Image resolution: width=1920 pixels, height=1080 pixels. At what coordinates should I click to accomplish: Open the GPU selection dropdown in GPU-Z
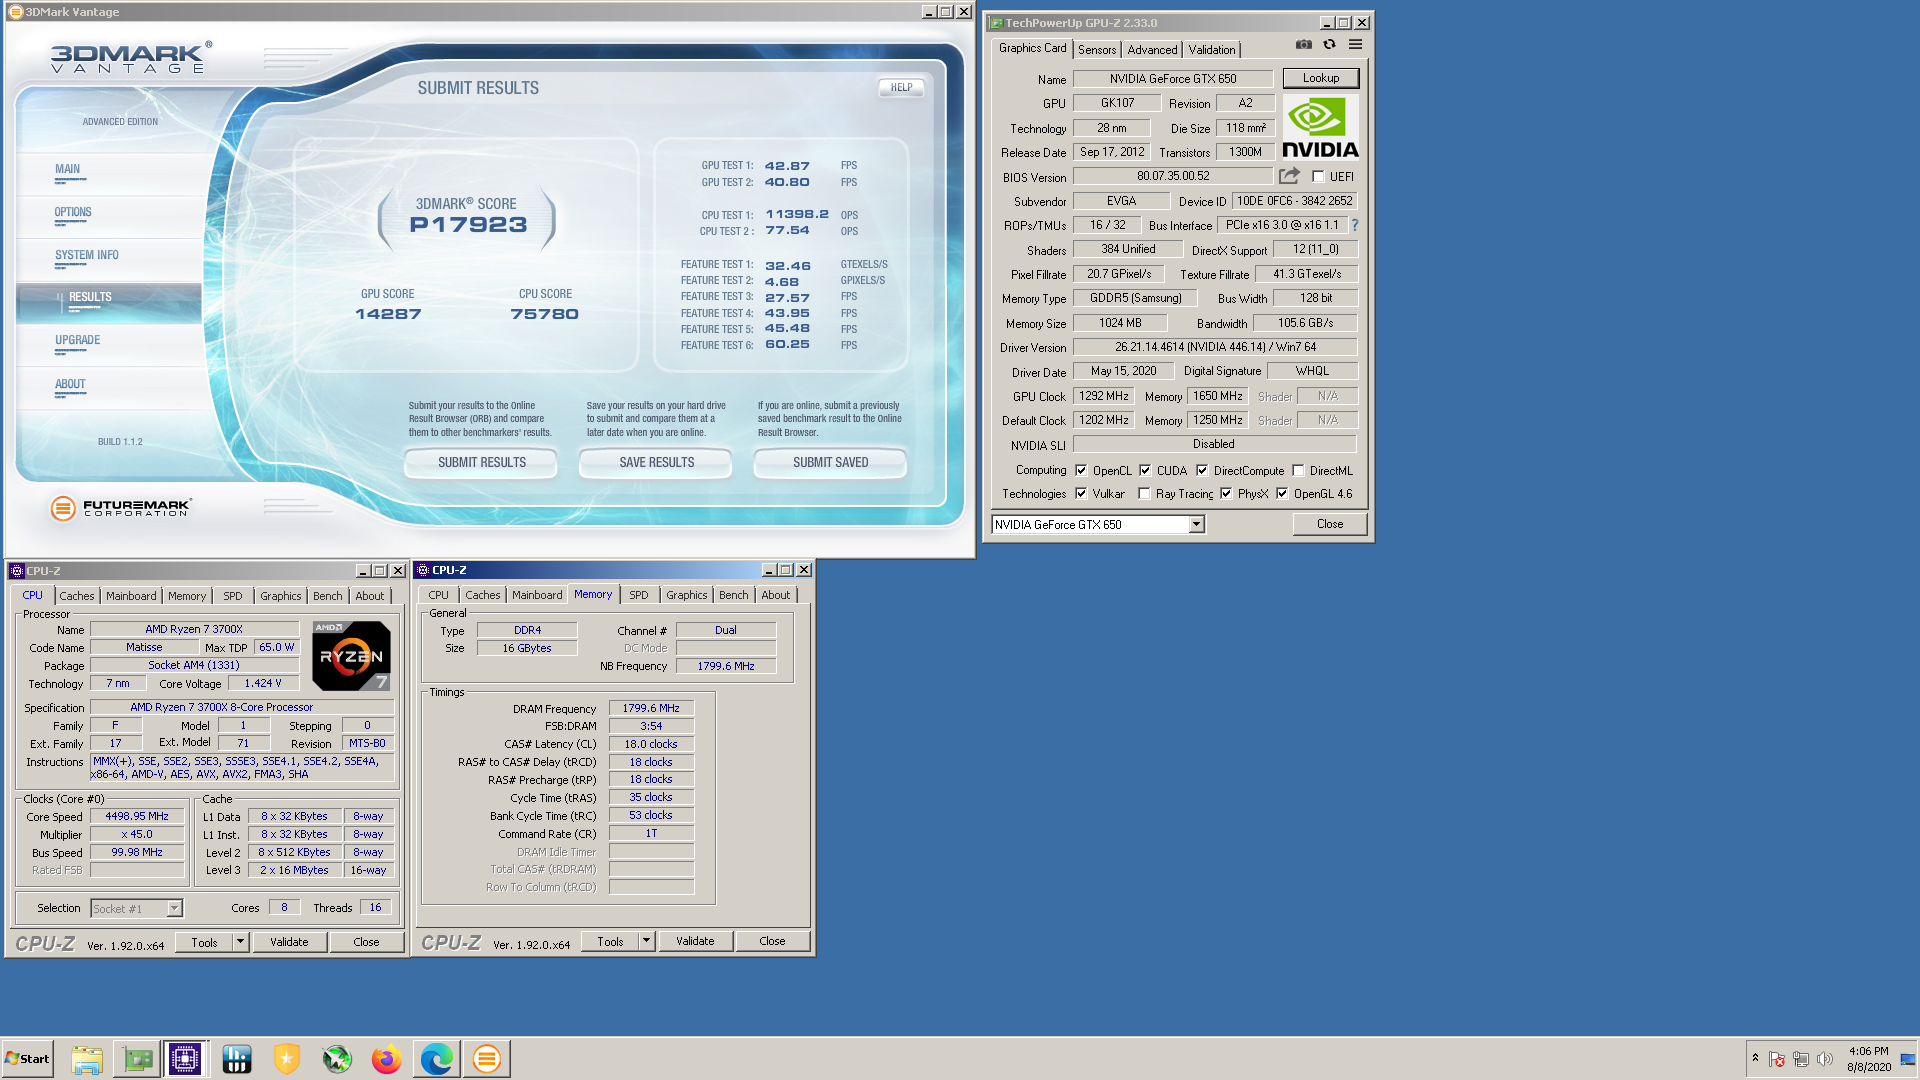click(x=1196, y=524)
